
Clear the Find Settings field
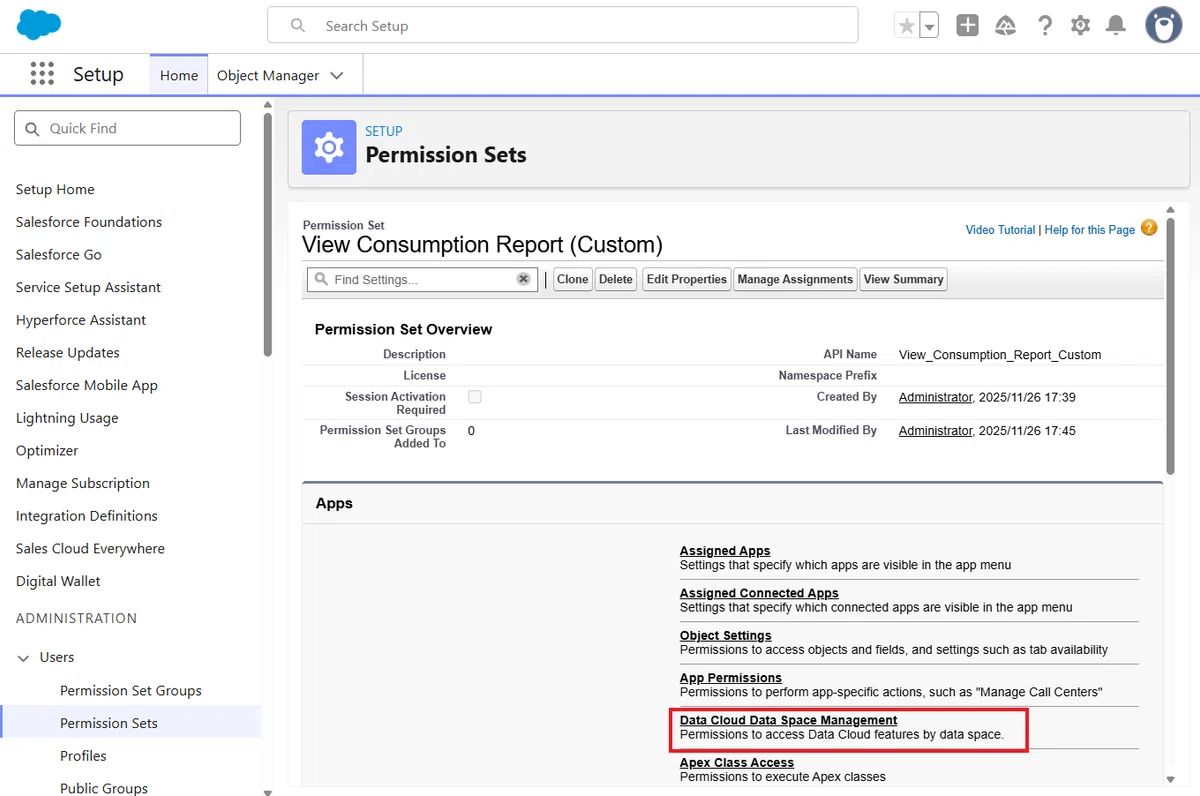(523, 279)
